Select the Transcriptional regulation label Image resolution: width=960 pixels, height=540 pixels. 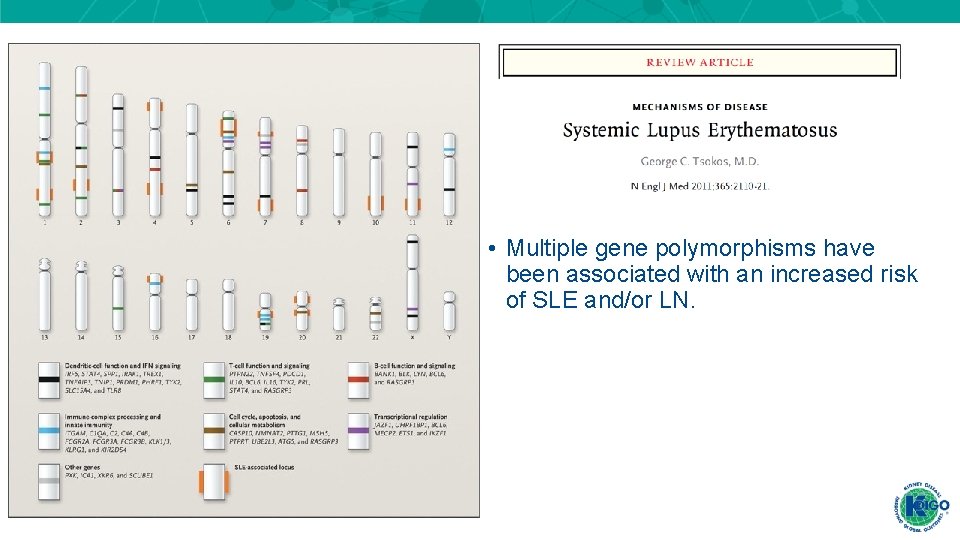[410, 416]
